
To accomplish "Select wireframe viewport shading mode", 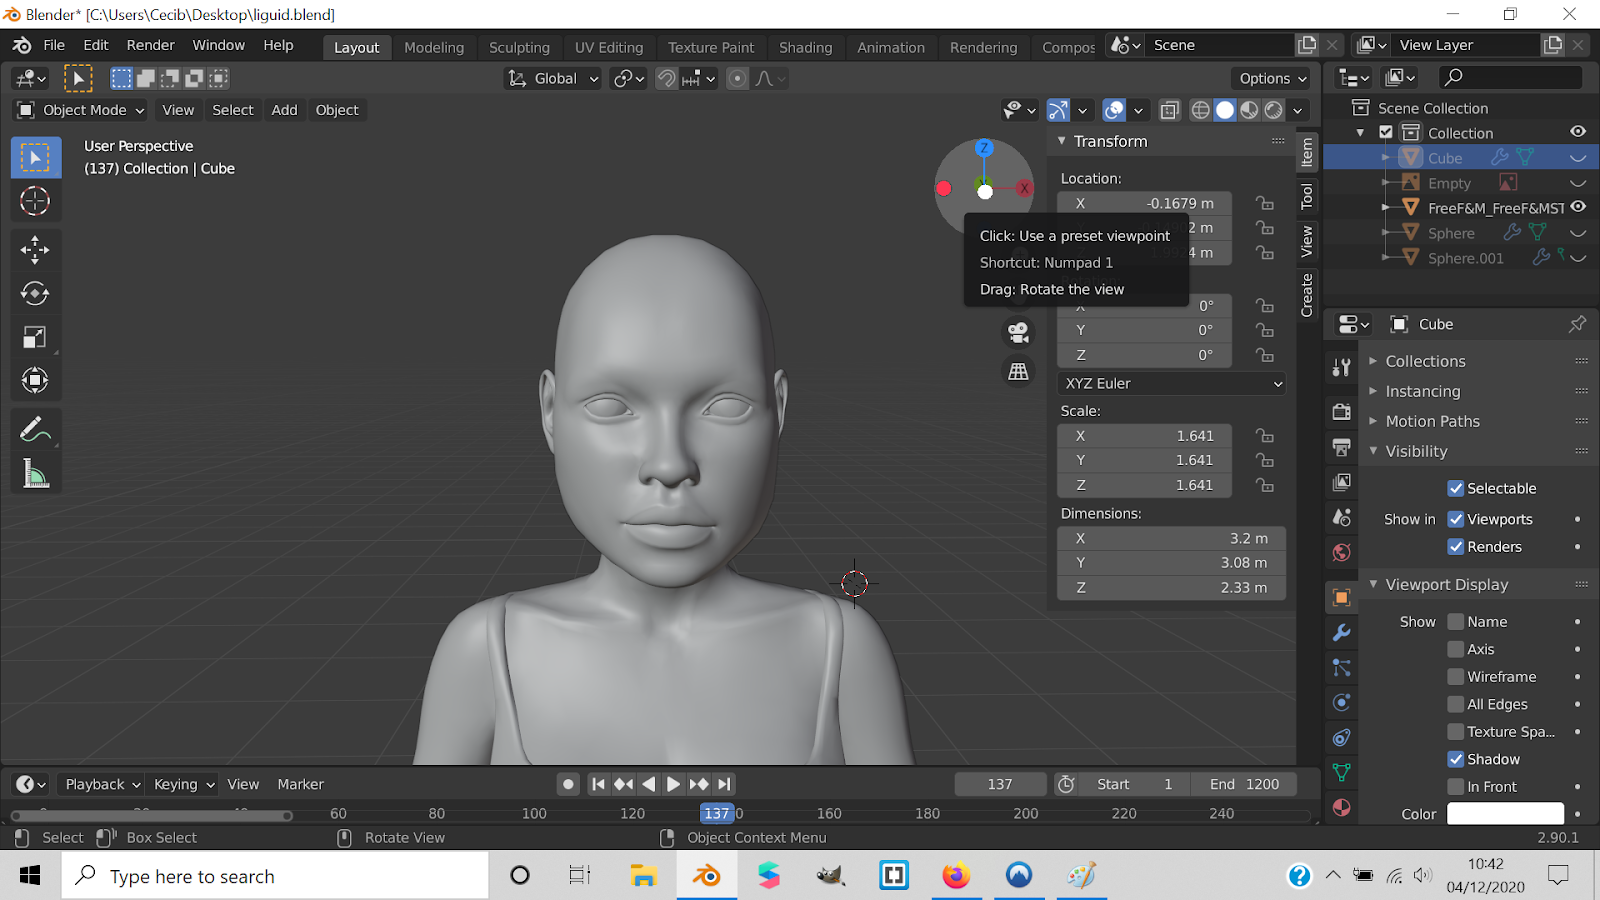I will click(x=1201, y=110).
